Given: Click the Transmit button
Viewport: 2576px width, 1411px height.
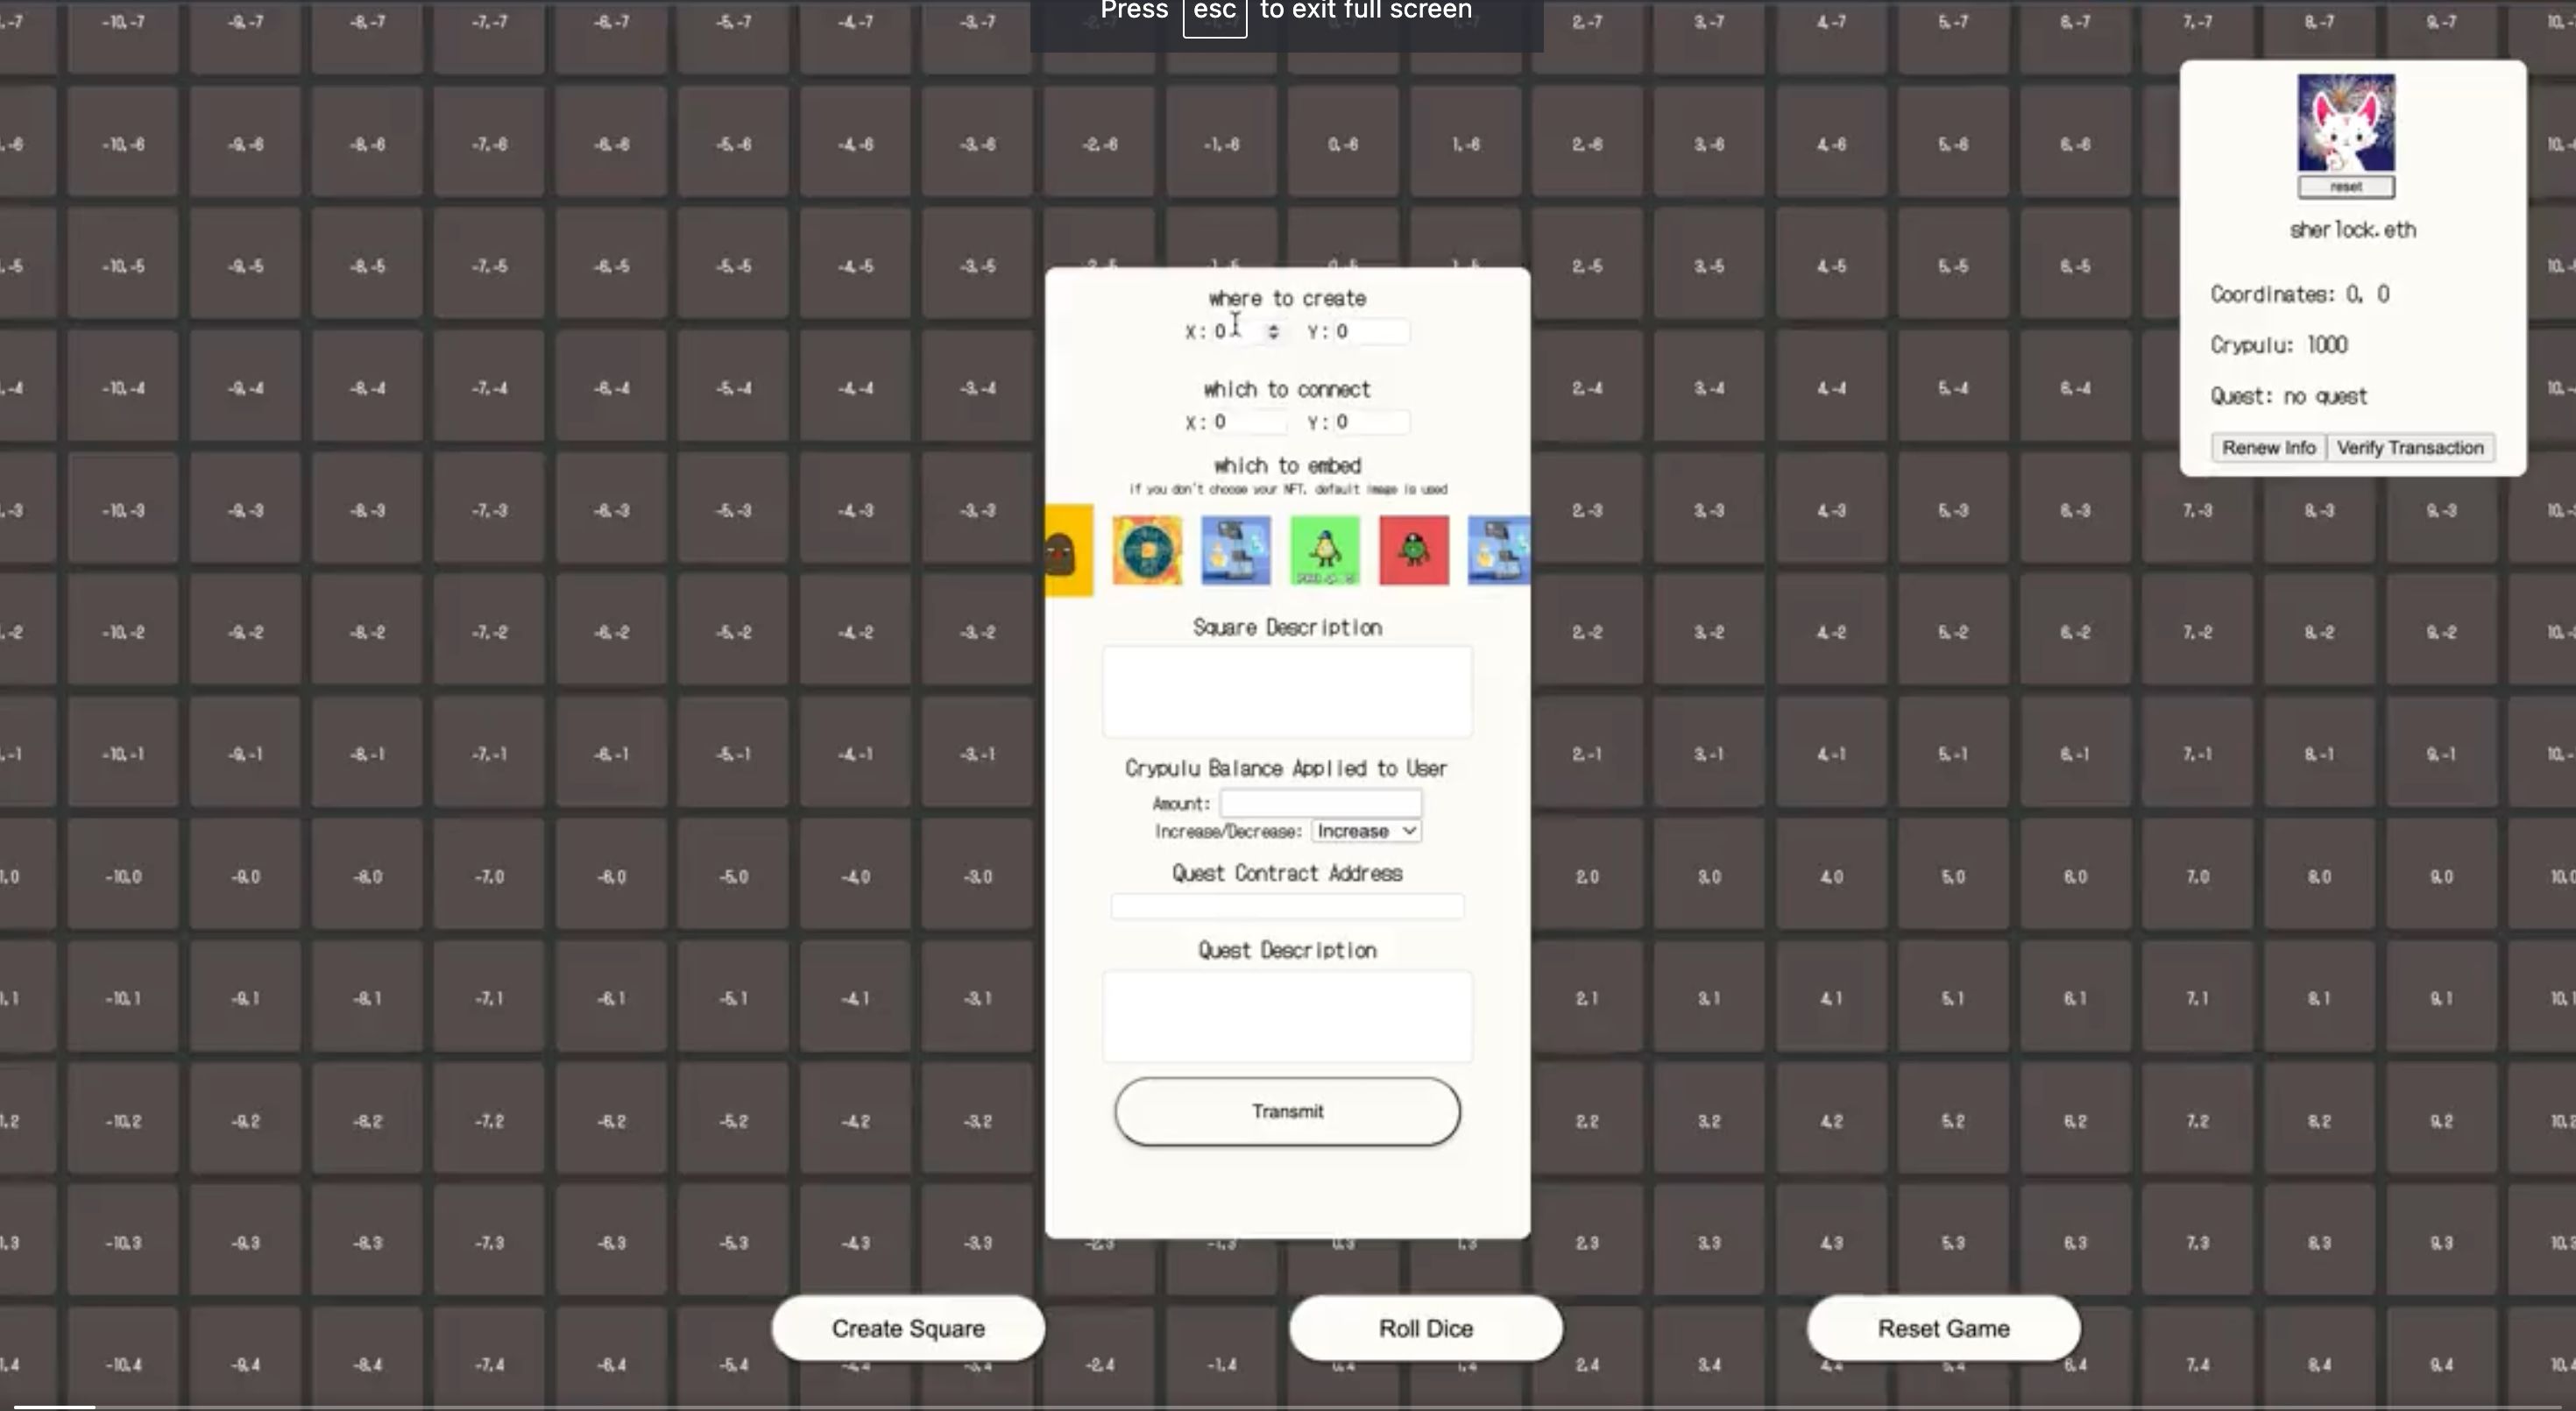Looking at the screenshot, I should [1287, 1112].
